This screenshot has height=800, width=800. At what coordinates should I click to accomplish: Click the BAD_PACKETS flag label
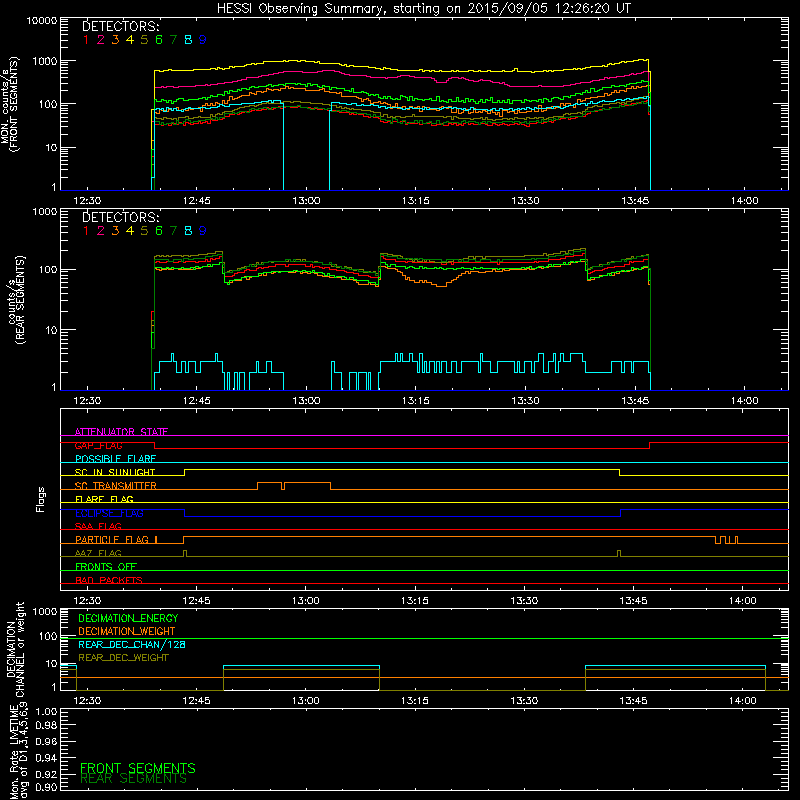tap(109, 580)
